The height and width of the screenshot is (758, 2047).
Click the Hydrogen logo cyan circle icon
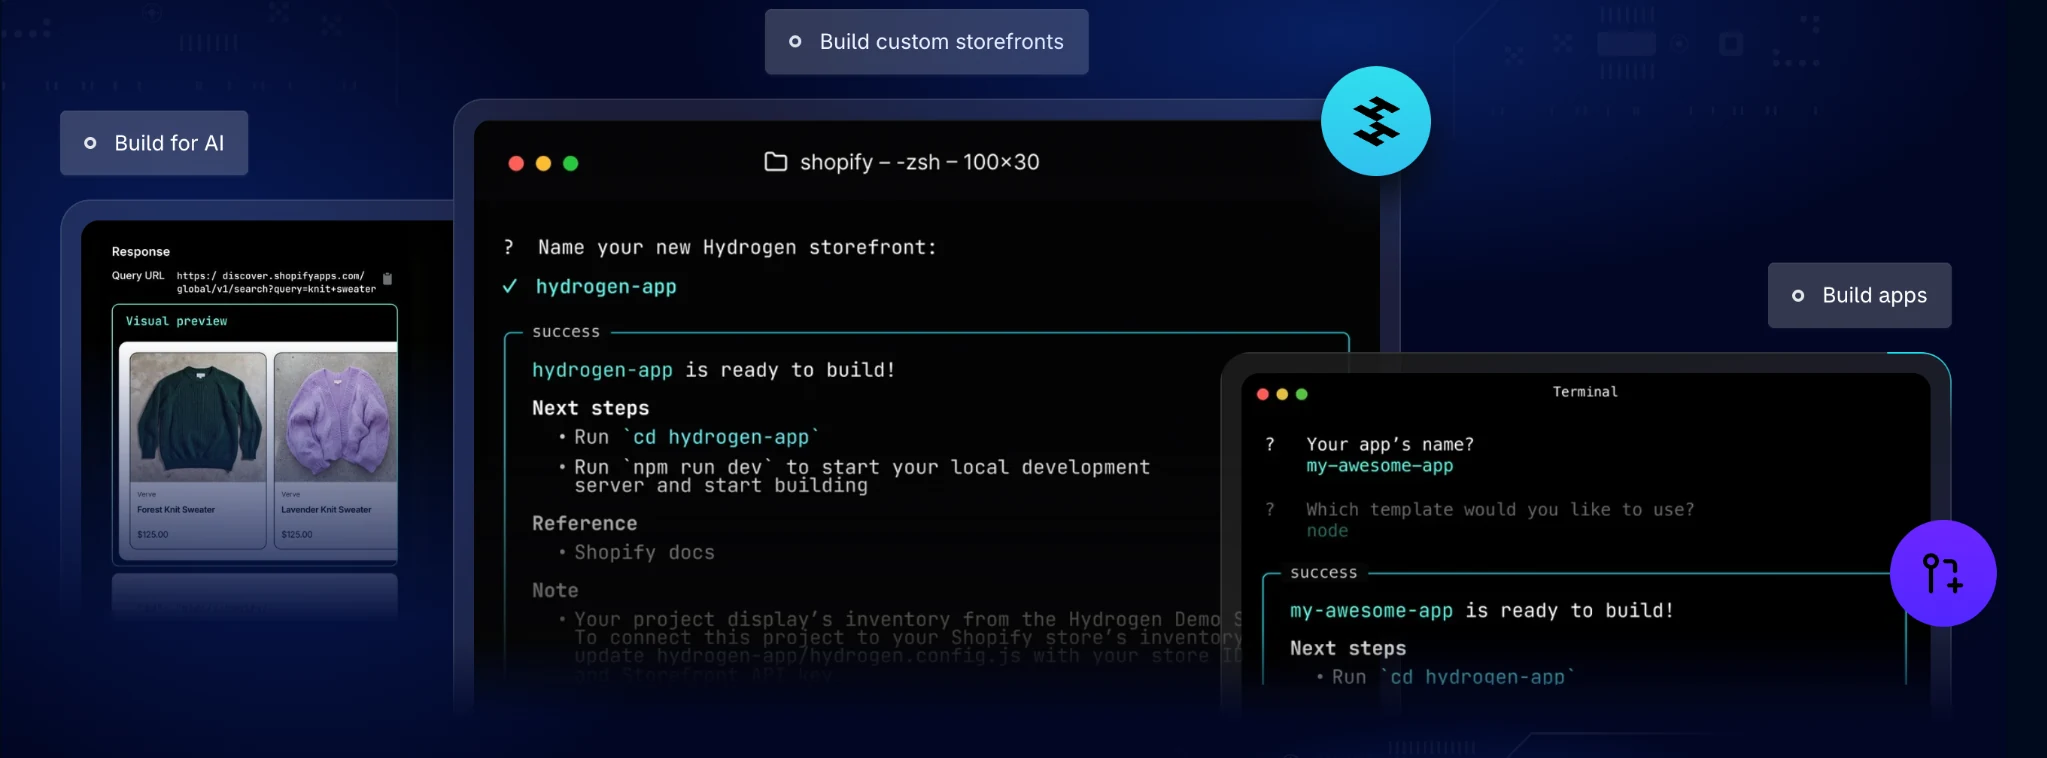click(1376, 121)
